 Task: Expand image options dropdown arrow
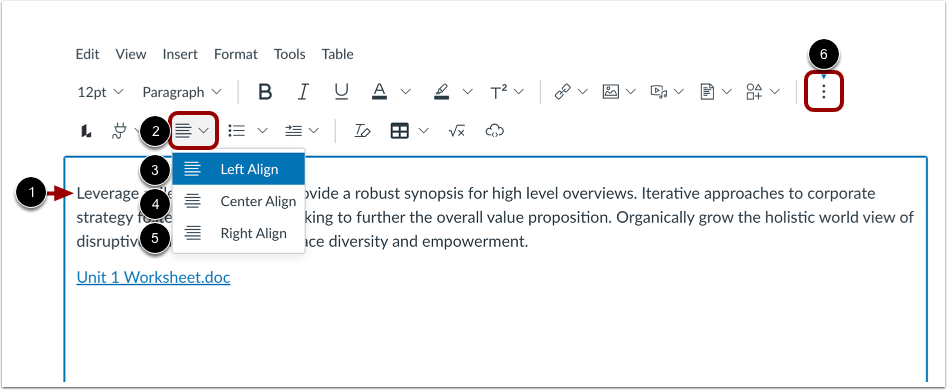(631, 92)
